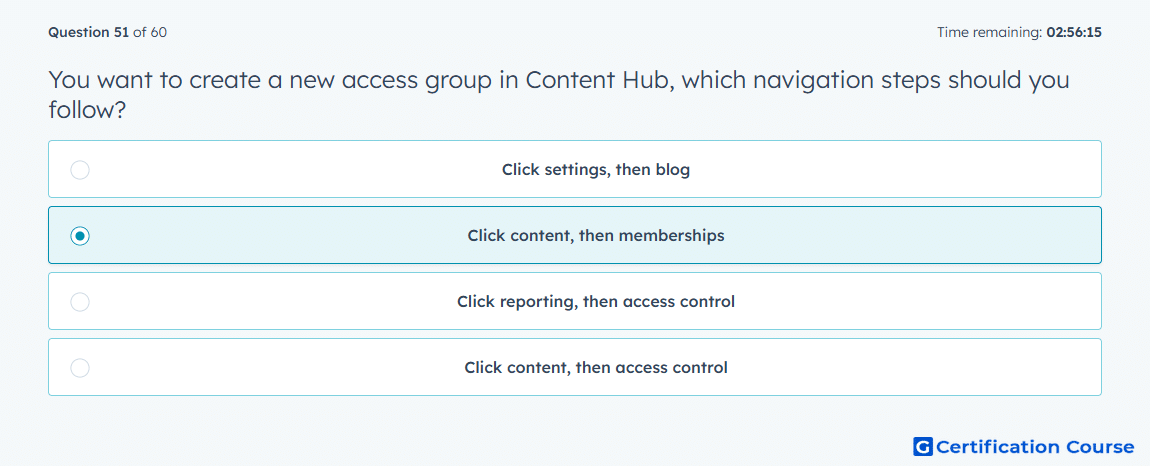Select the radio button for settings then blog
Viewport: 1150px width, 466px height.
[x=80, y=170]
